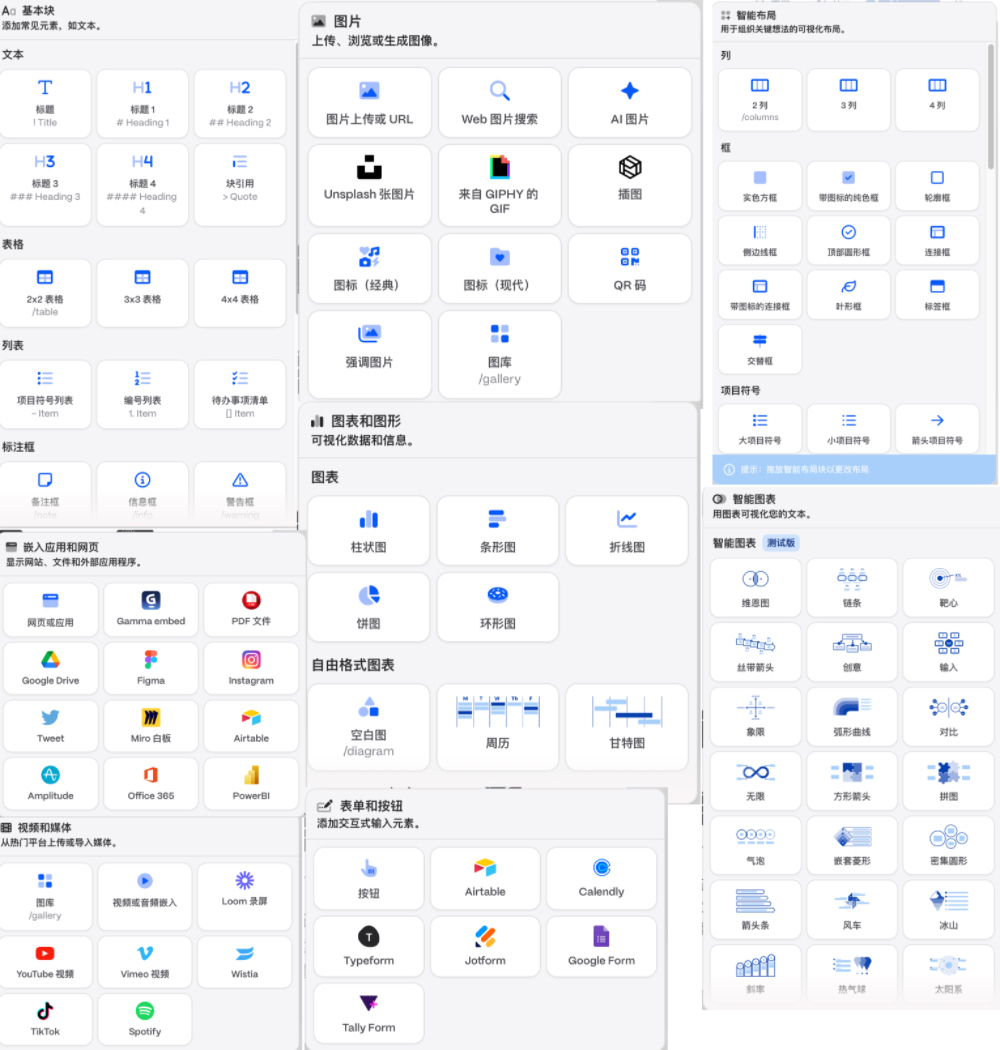Add a QR 码 block

(x=629, y=268)
